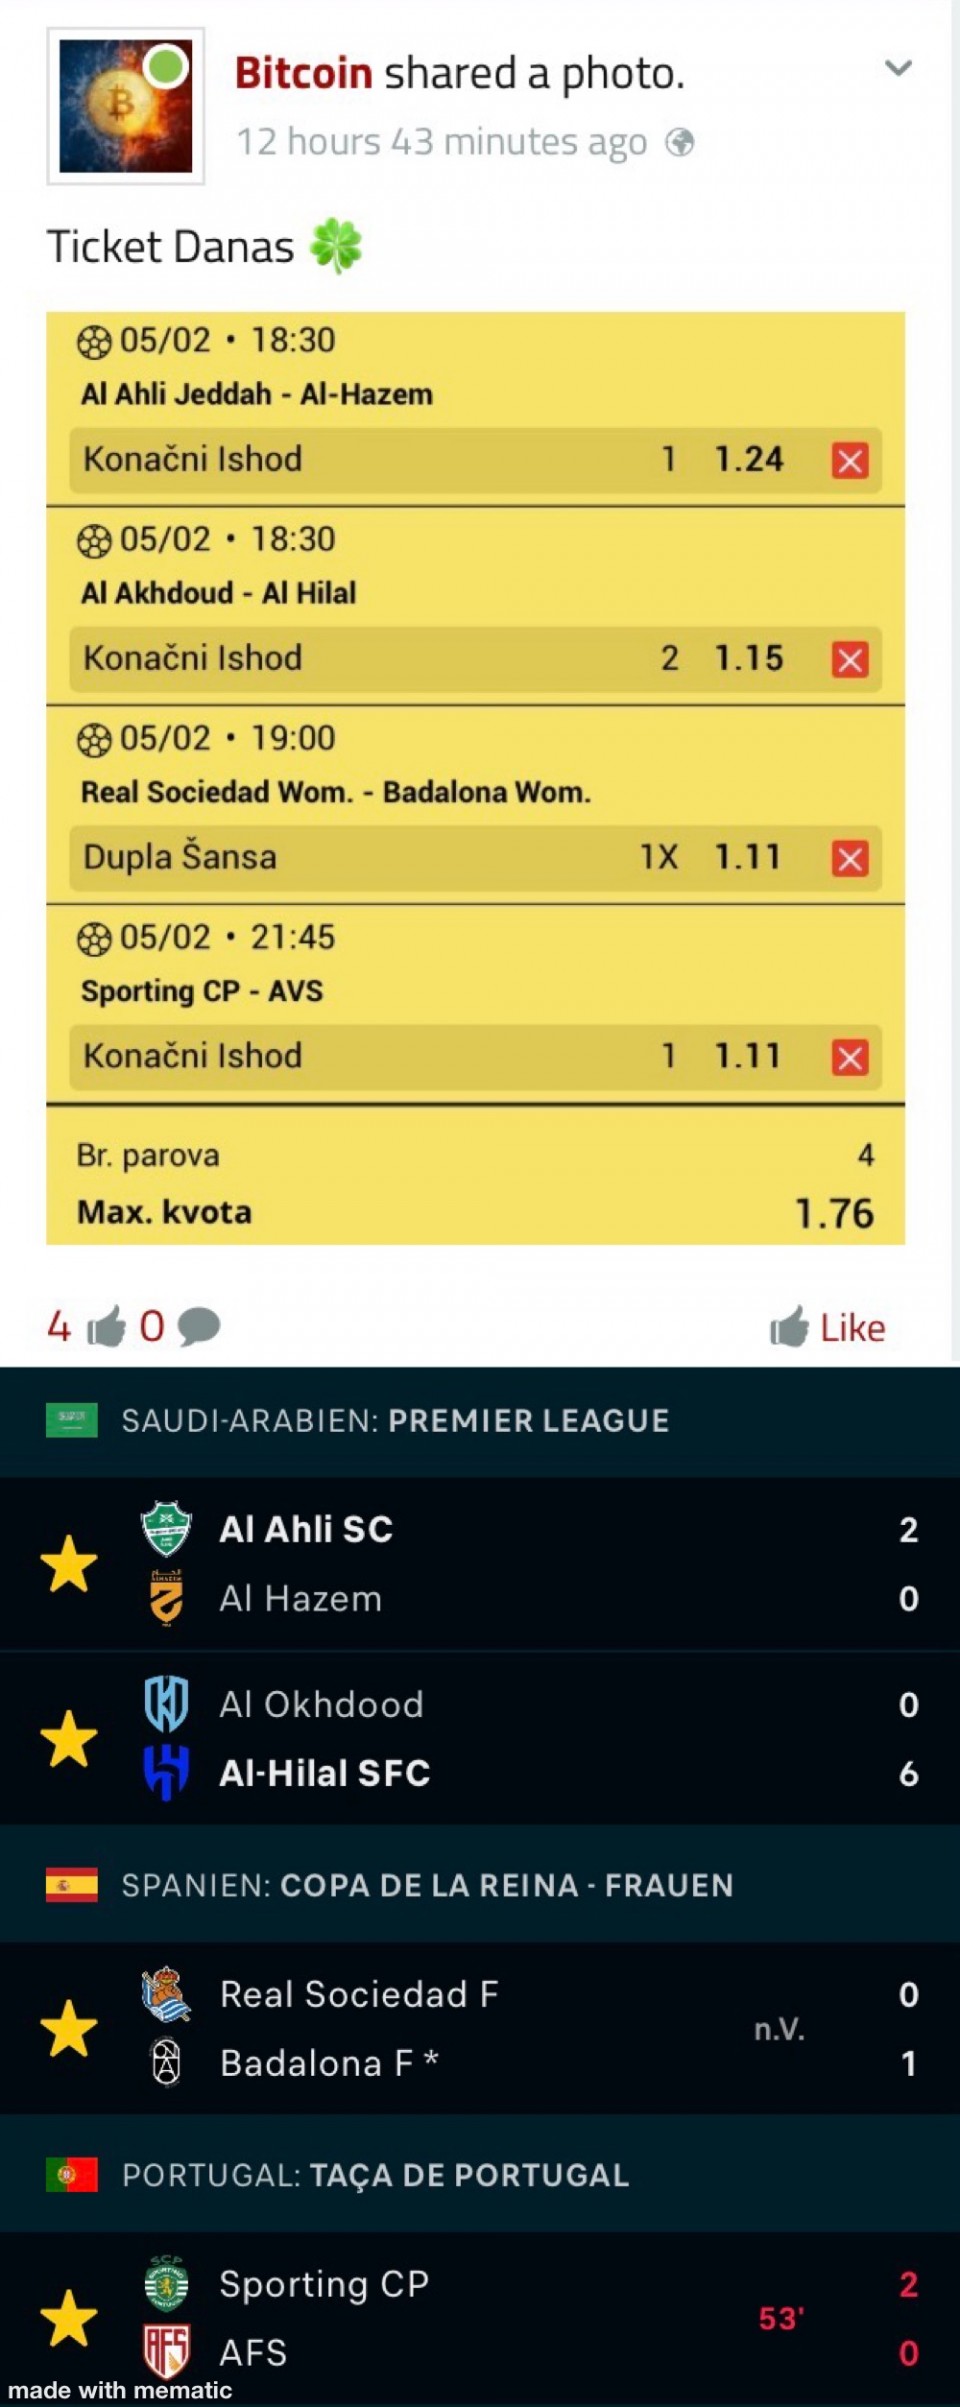Remove Sporting CP - AVS bet
The image size is (960, 2407).
click(x=850, y=1058)
